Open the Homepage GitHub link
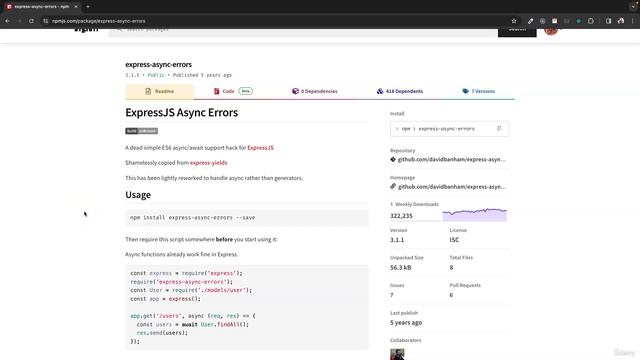Screen dimensions: 640x360 point(451,187)
